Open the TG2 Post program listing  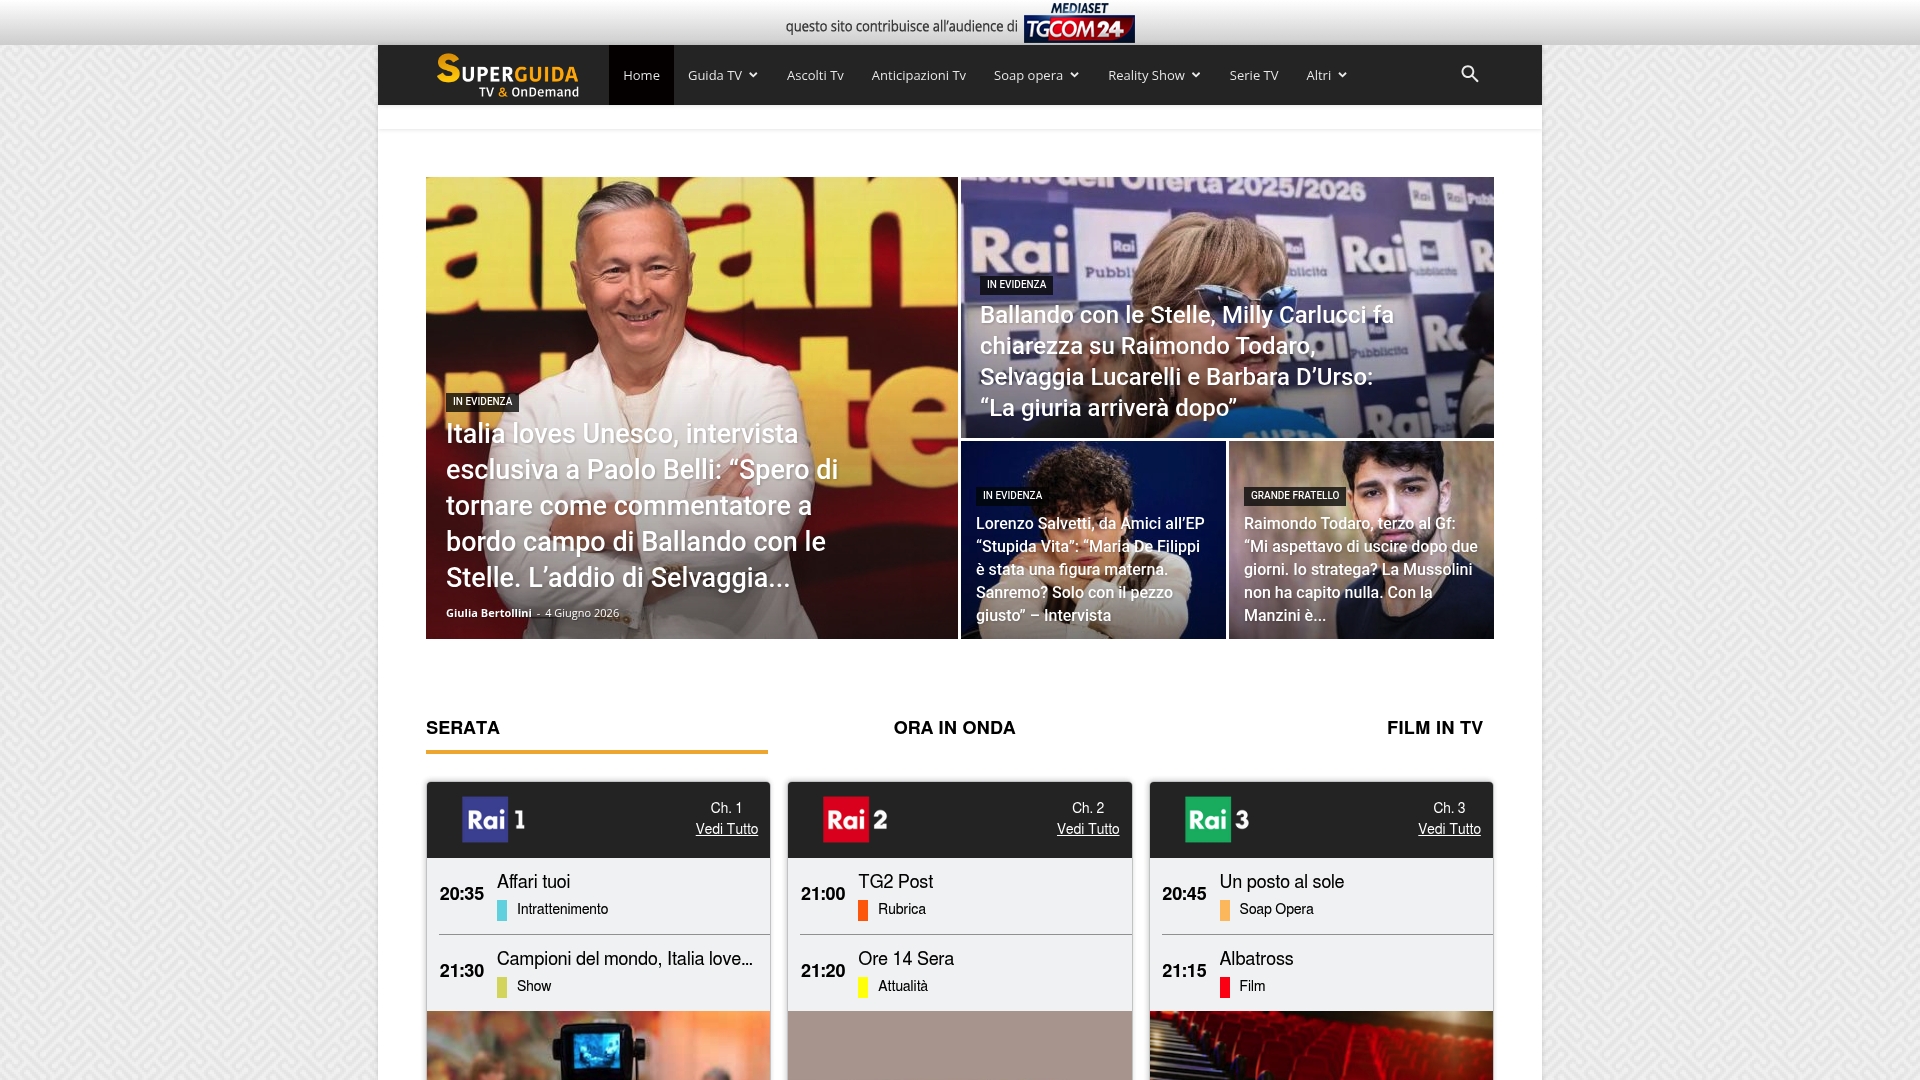tap(895, 882)
